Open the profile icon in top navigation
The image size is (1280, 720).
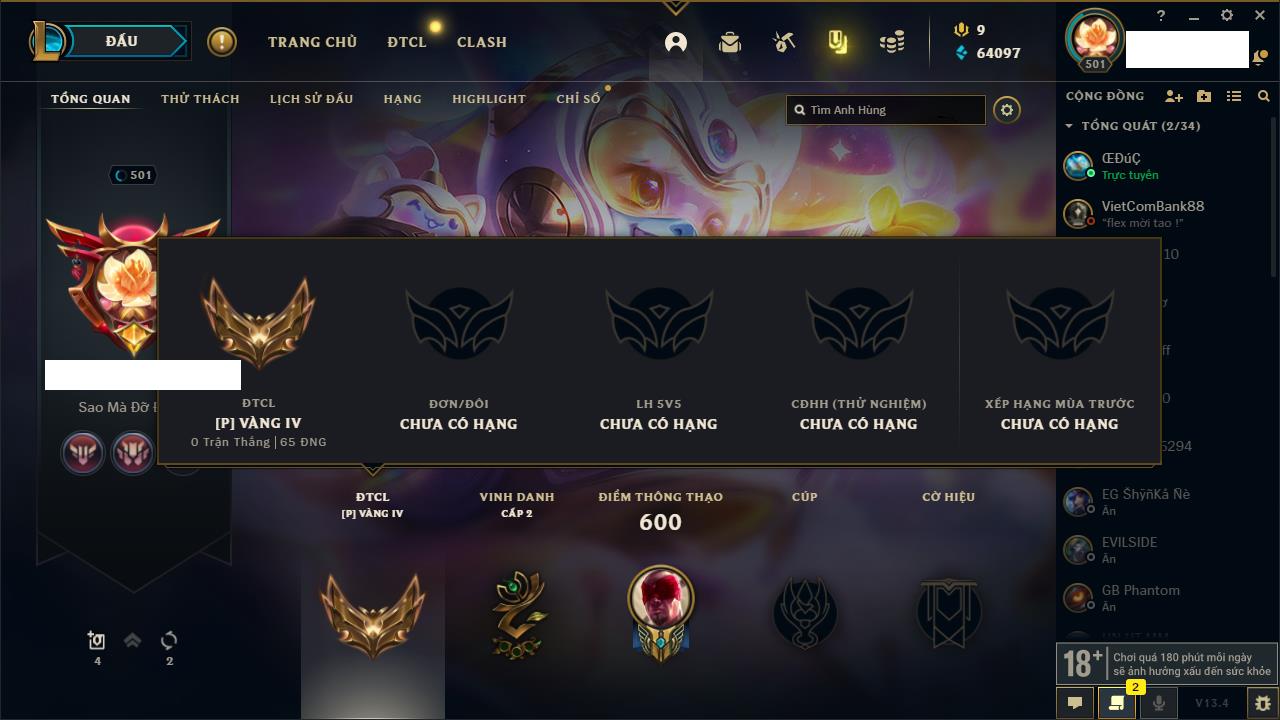coord(676,42)
